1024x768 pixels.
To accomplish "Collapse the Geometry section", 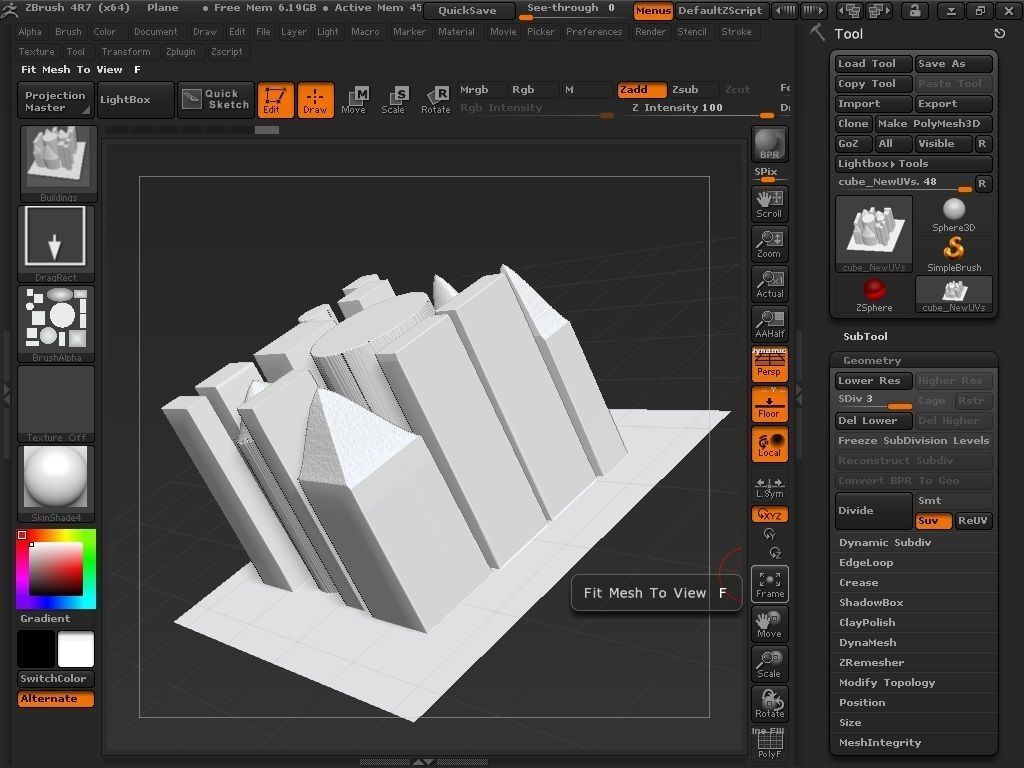I will pos(872,360).
